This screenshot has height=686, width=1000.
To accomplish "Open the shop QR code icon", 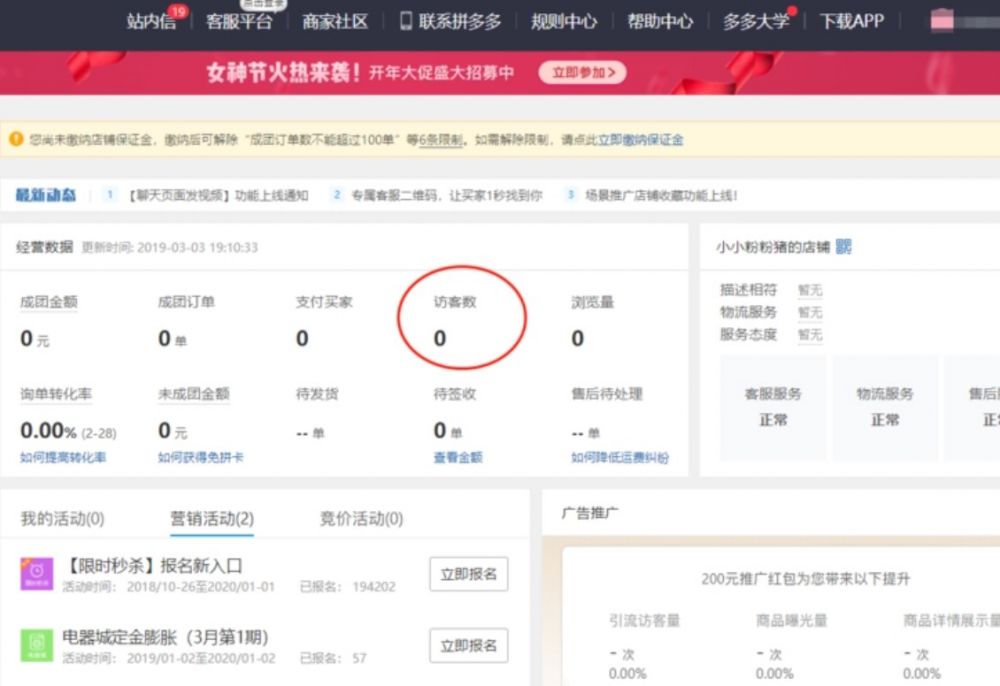I will [843, 247].
